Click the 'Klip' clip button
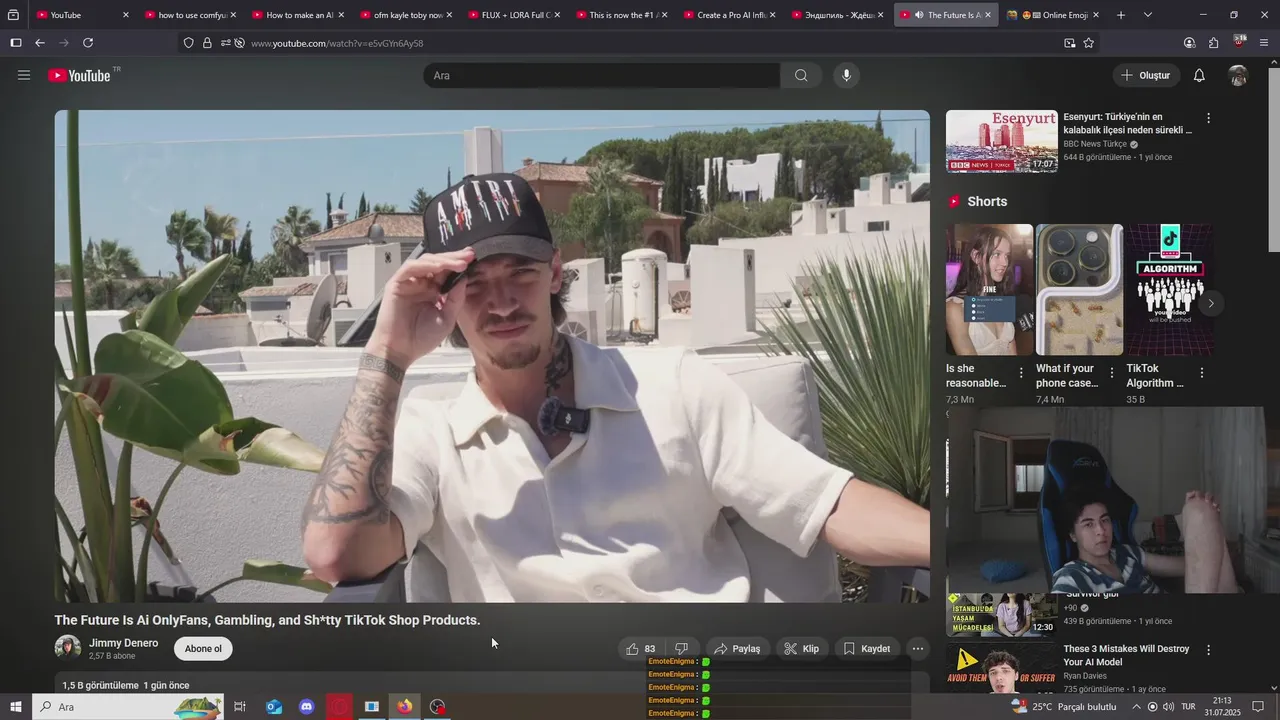The image size is (1280, 720). 802,649
